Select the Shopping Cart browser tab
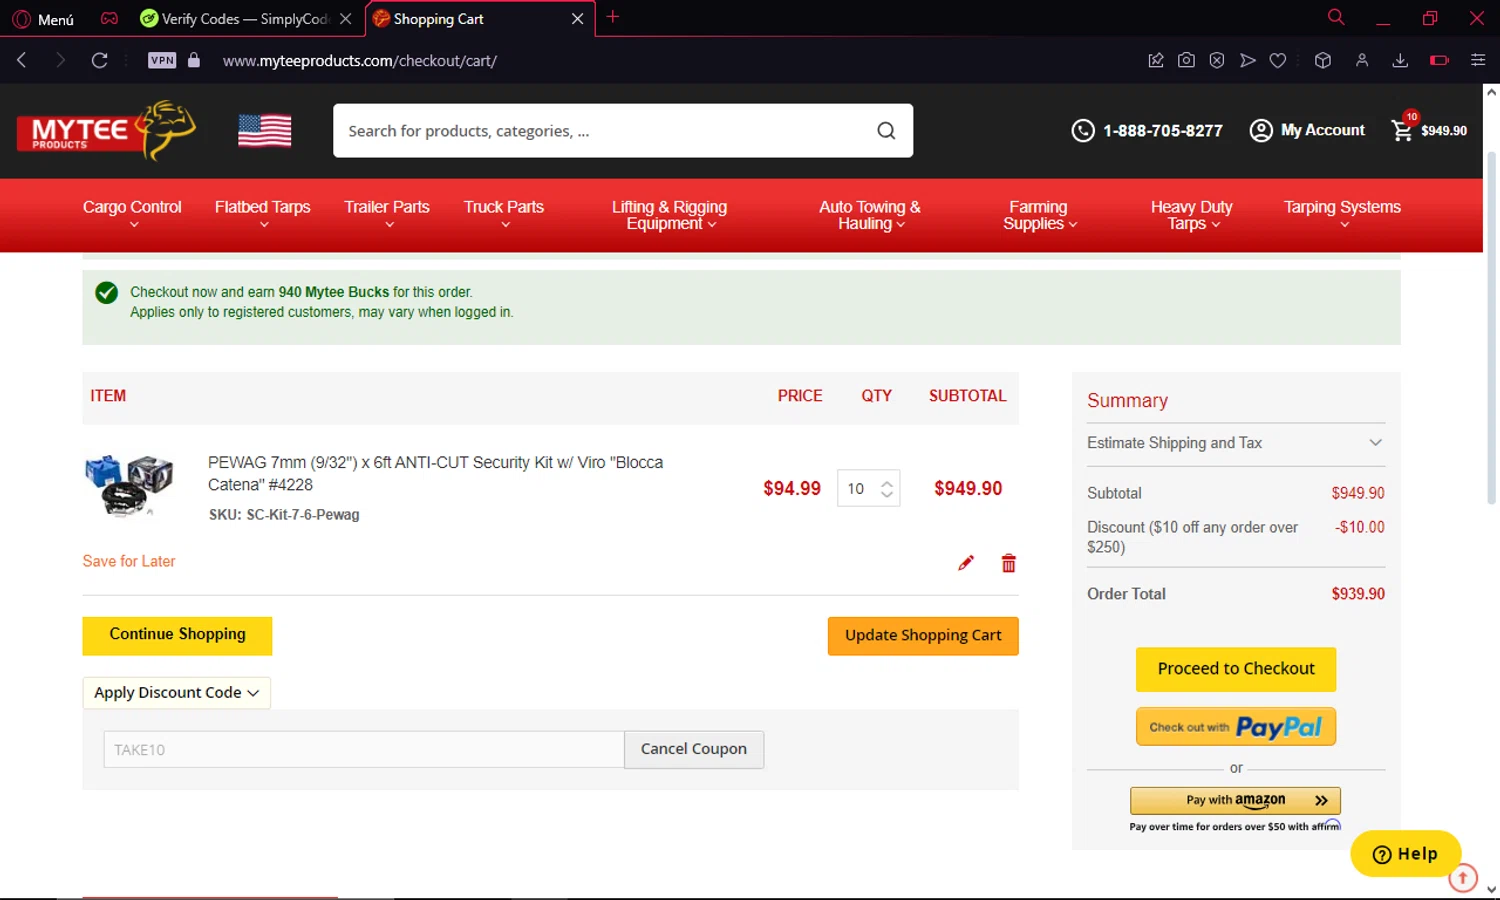1500x900 pixels. pyautogui.click(x=438, y=19)
